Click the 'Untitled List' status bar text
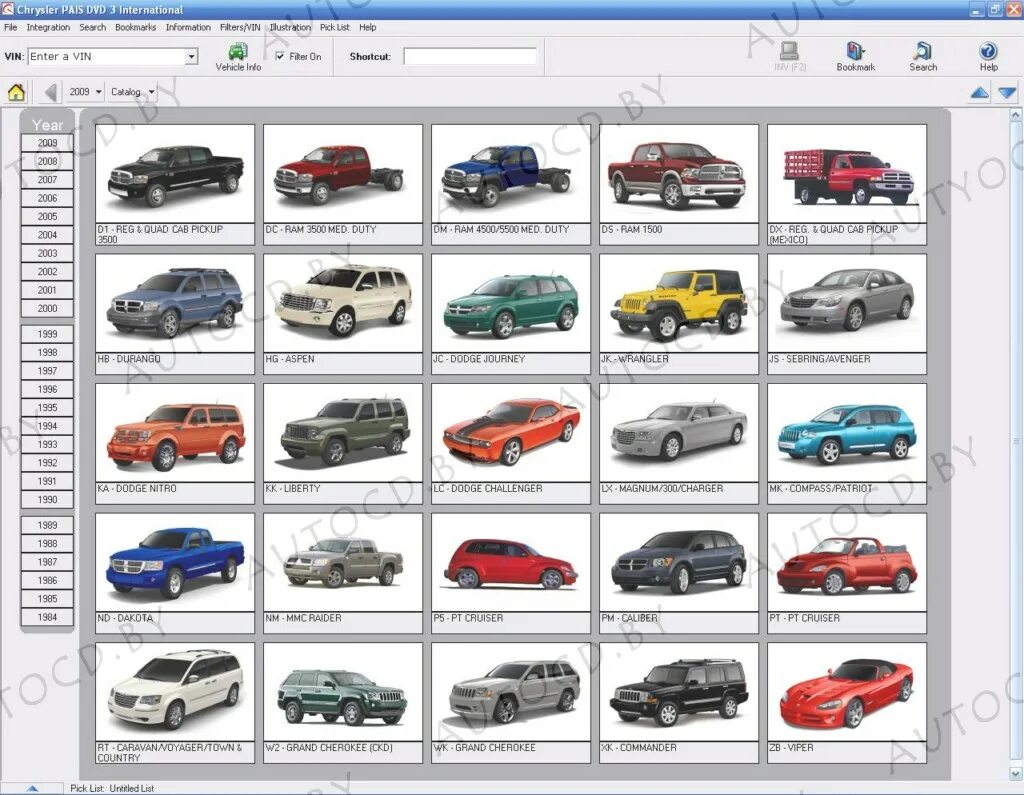The image size is (1024, 795). pyautogui.click(x=132, y=788)
